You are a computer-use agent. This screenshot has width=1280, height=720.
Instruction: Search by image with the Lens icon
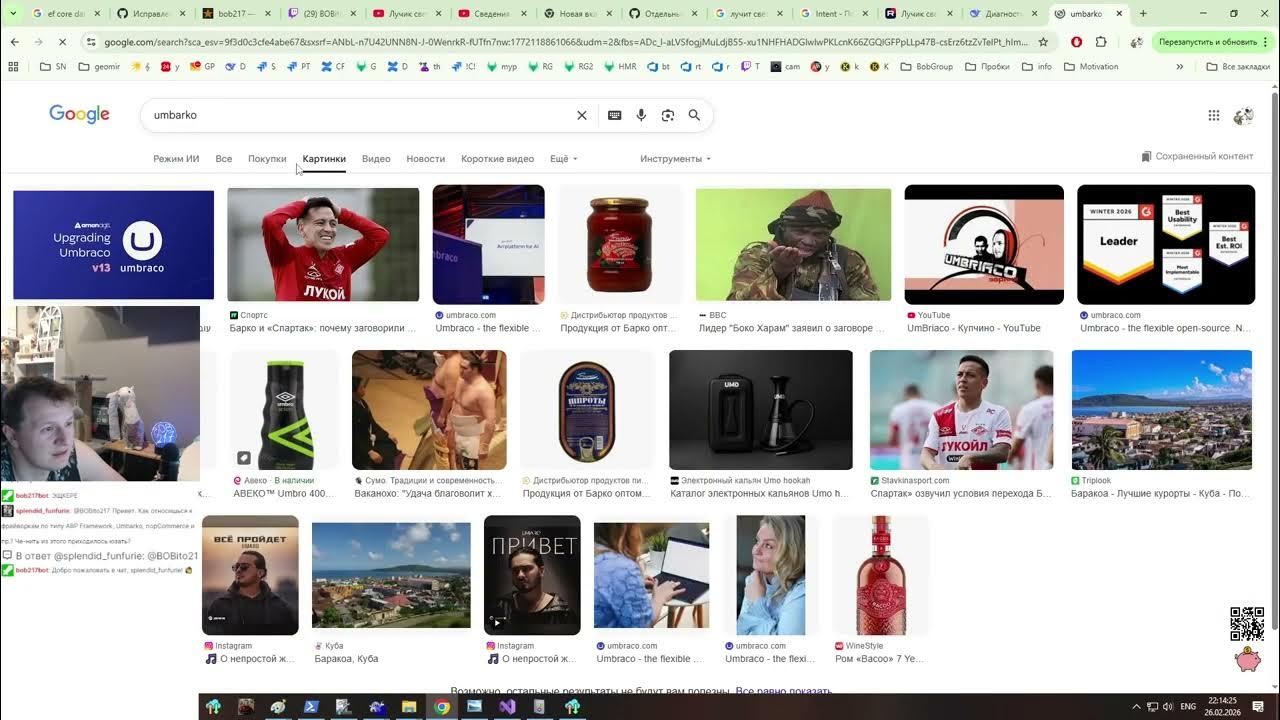[x=668, y=115]
